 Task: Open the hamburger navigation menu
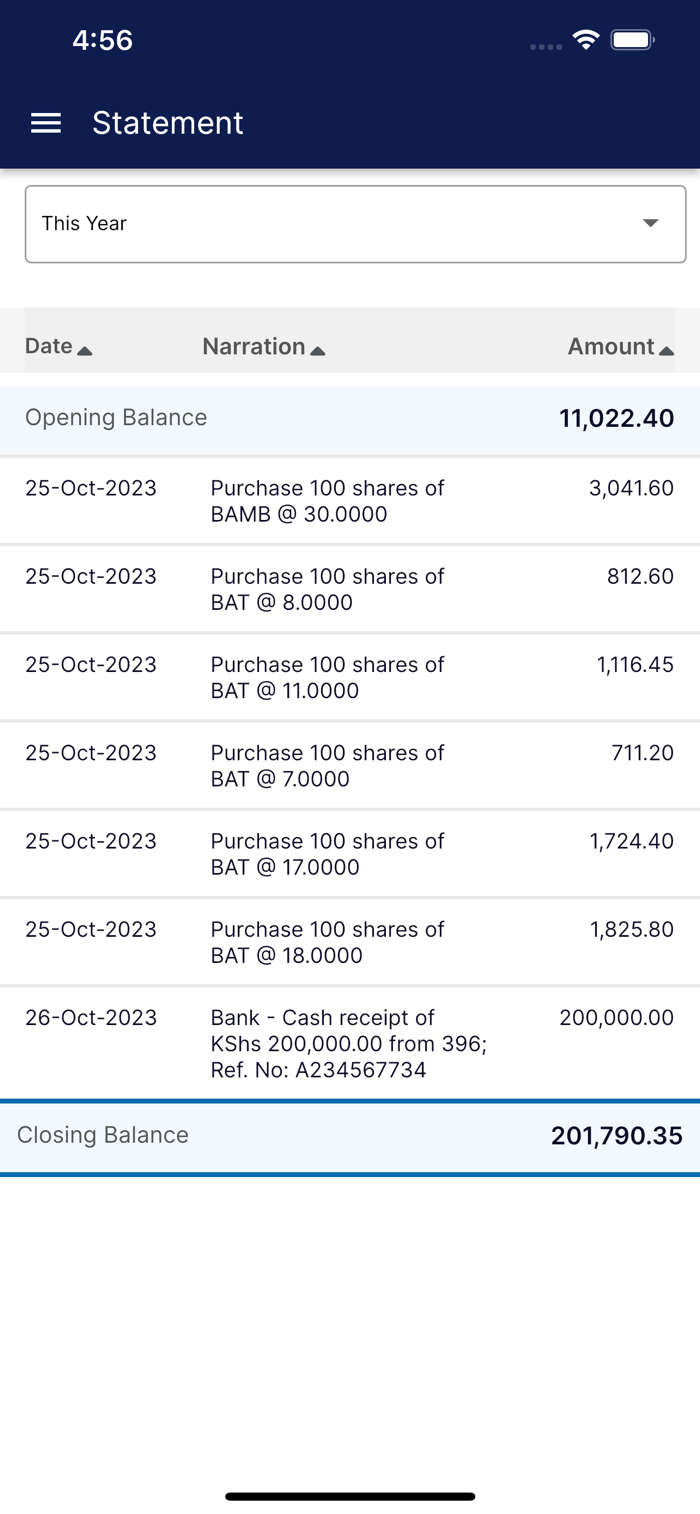[46, 123]
